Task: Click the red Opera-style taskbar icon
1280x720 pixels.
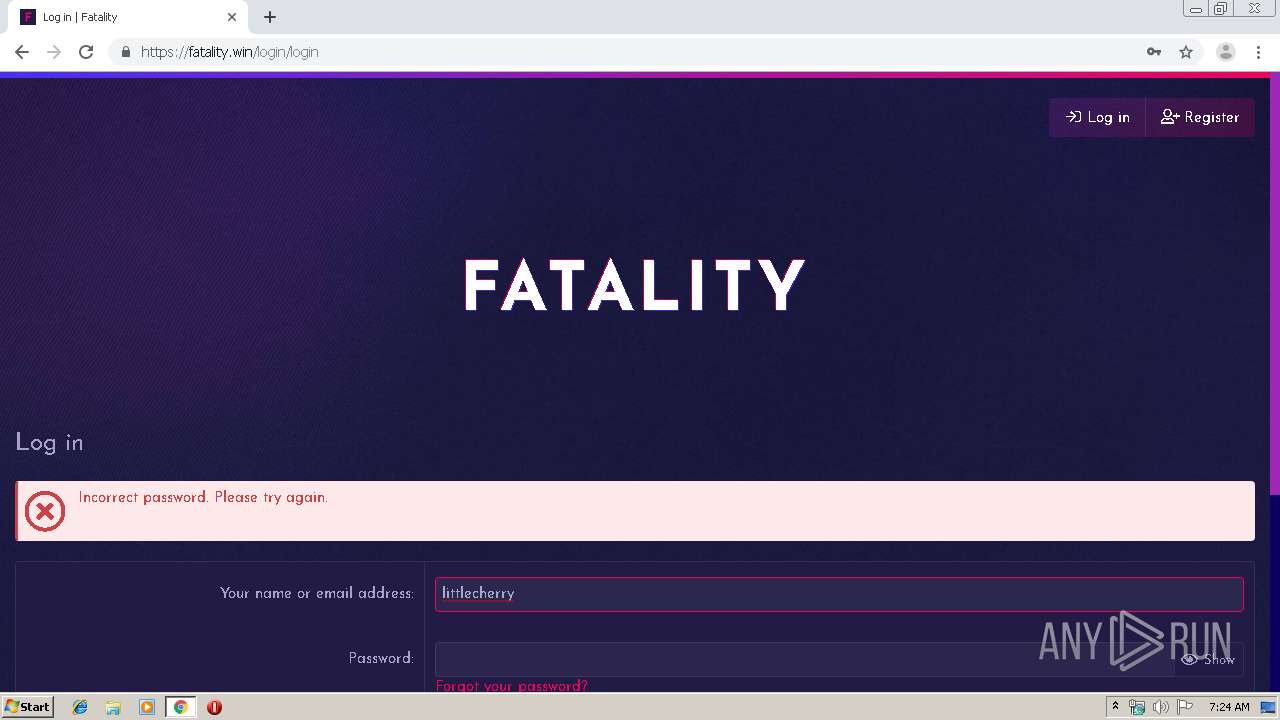Action: (x=214, y=707)
